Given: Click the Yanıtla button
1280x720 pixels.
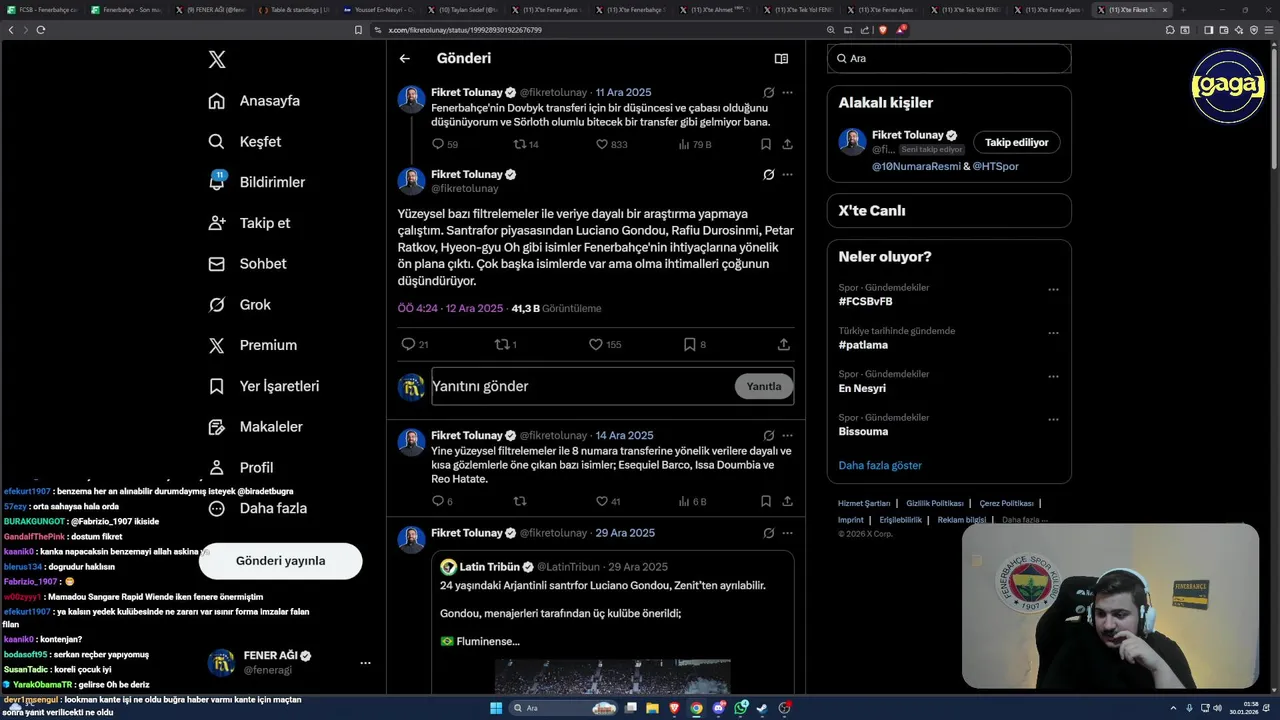Looking at the screenshot, I should [x=764, y=386].
